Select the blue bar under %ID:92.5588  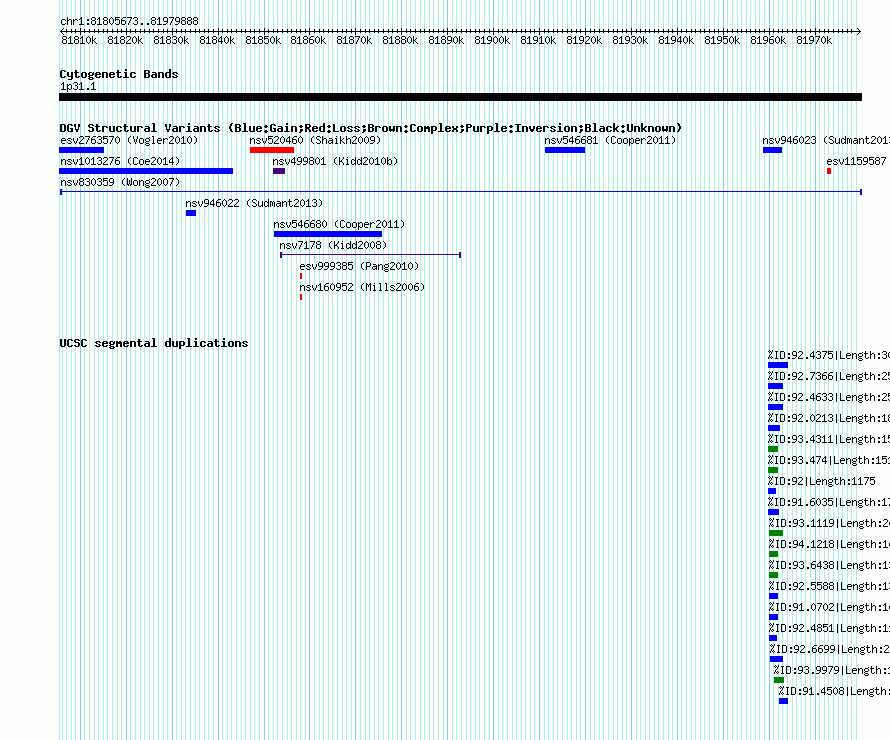click(x=774, y=596)
